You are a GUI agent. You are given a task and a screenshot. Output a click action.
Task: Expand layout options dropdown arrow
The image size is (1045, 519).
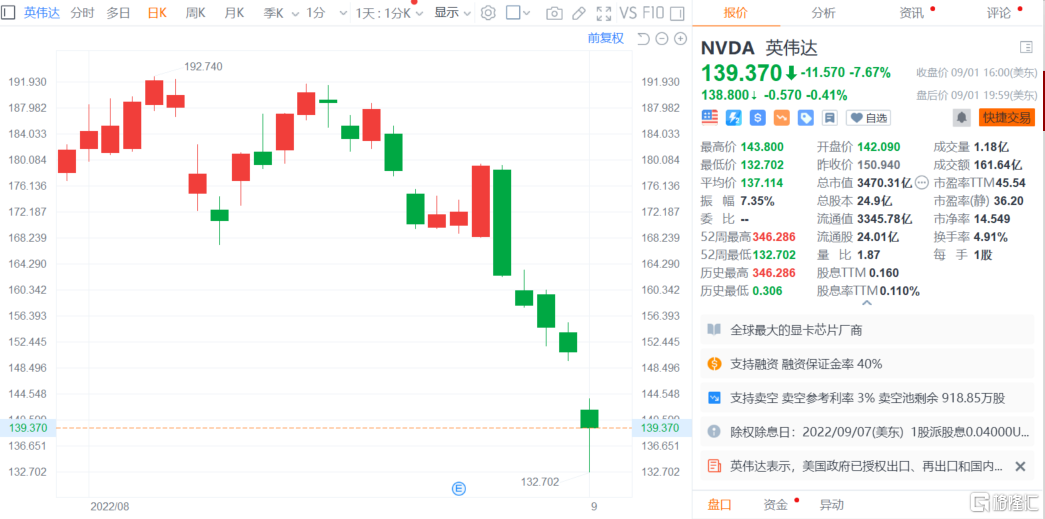tap(526, 13)
